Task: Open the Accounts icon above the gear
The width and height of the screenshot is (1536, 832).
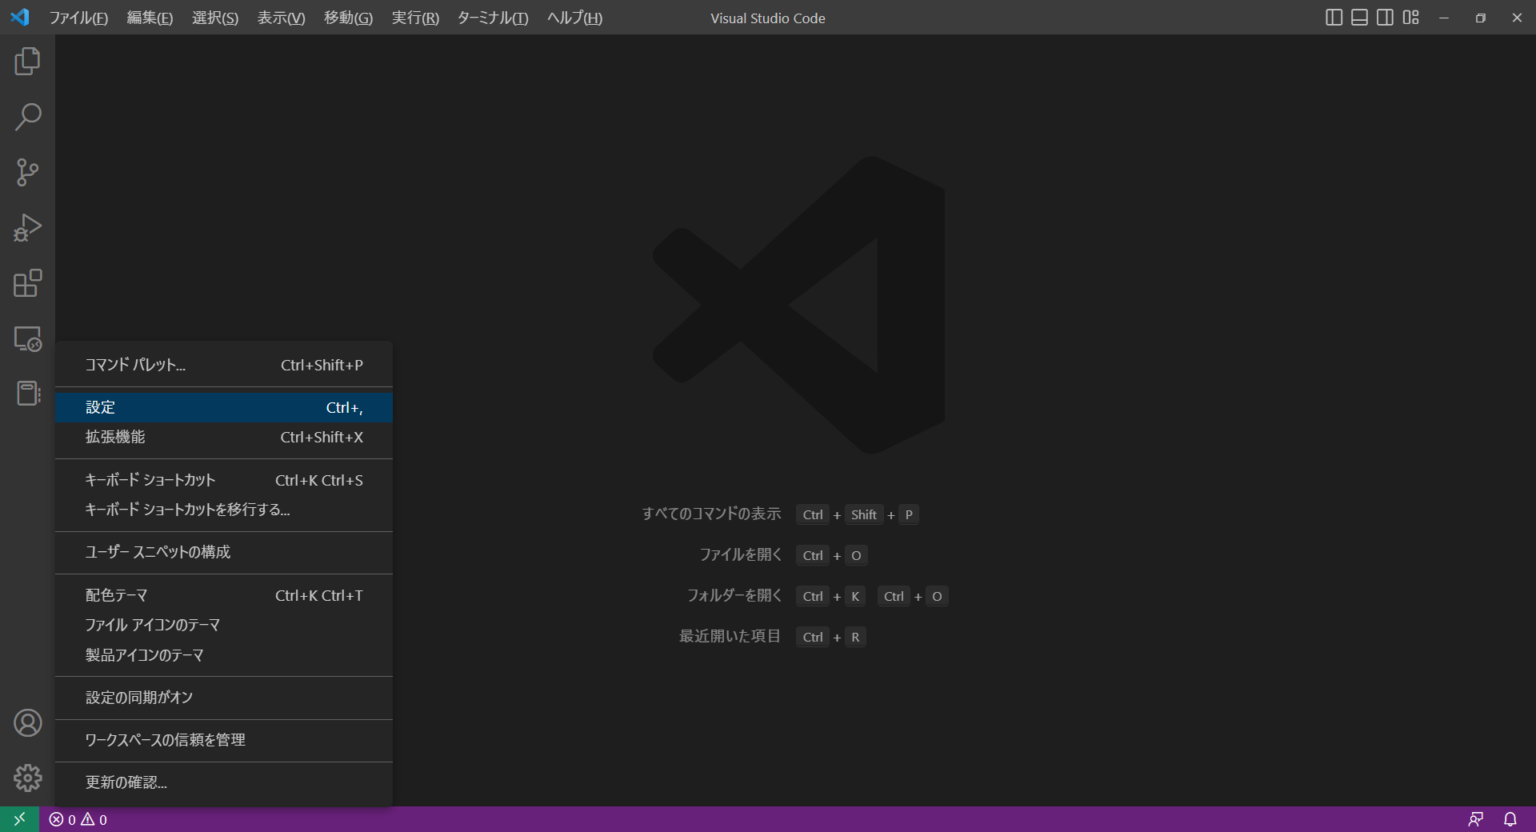Action: (x=26, y=723)
